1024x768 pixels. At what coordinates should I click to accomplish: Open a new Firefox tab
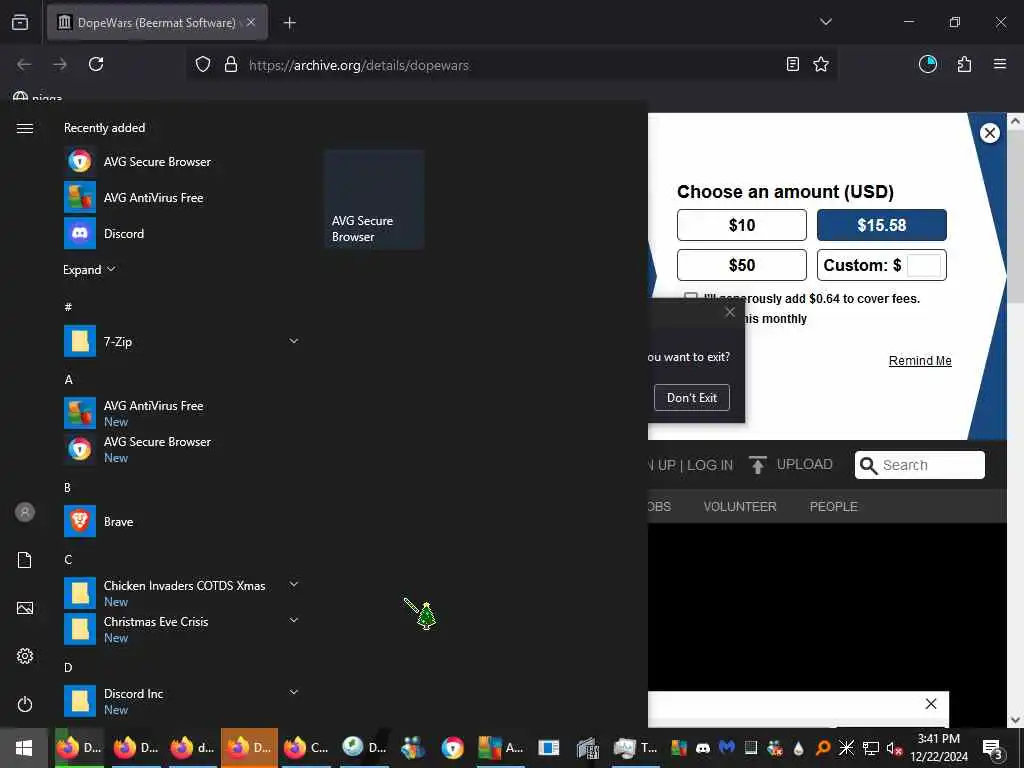click(289, 23)
